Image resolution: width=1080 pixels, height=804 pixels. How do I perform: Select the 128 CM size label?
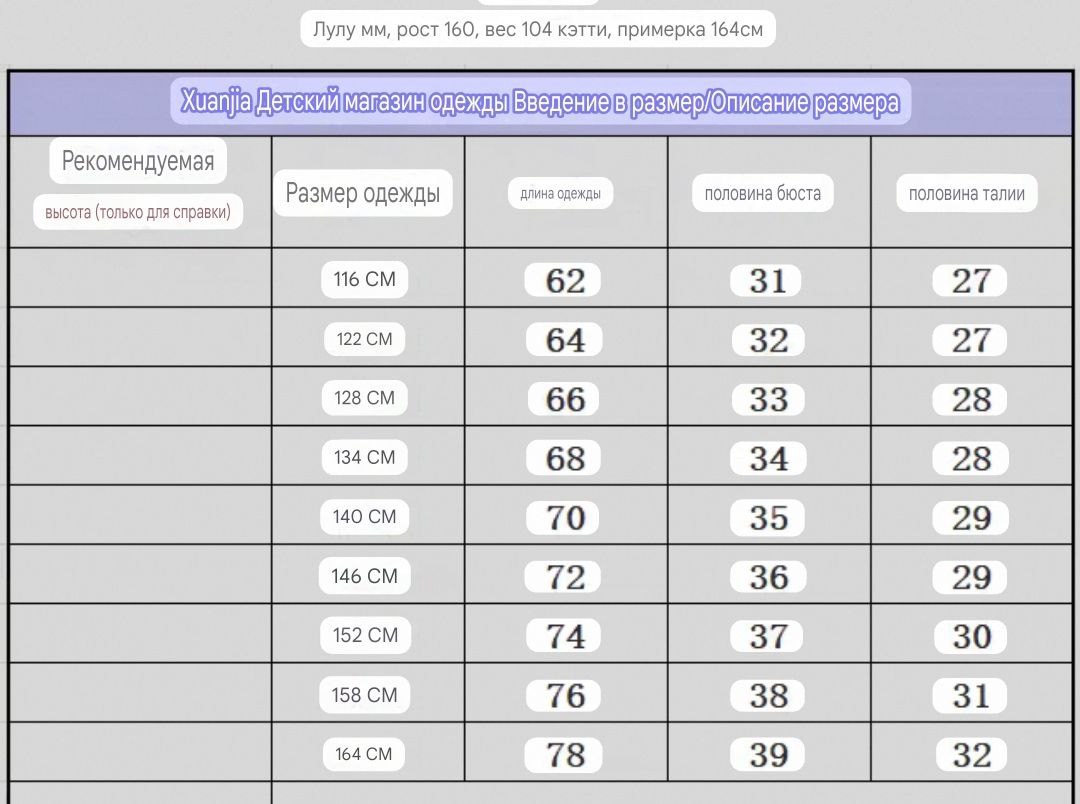[x=364, y=398]
